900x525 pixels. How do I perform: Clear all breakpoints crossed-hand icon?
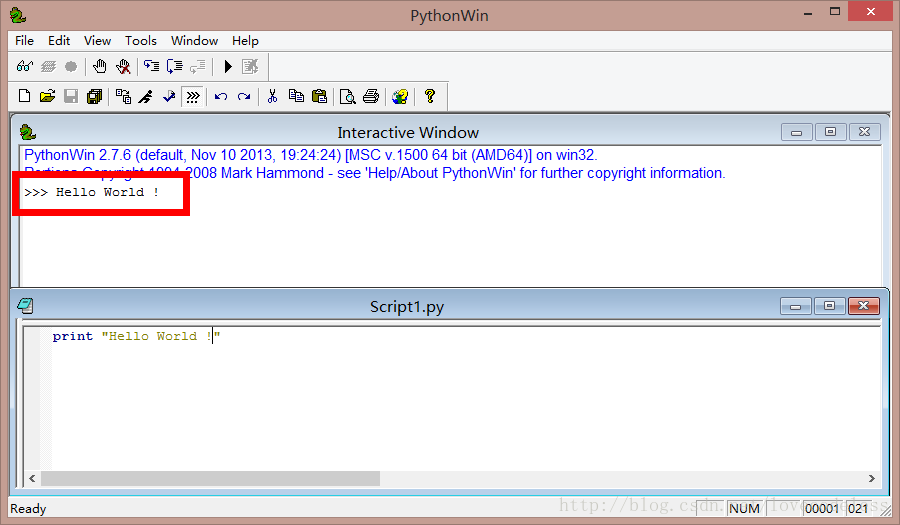[x=123, y=67]
